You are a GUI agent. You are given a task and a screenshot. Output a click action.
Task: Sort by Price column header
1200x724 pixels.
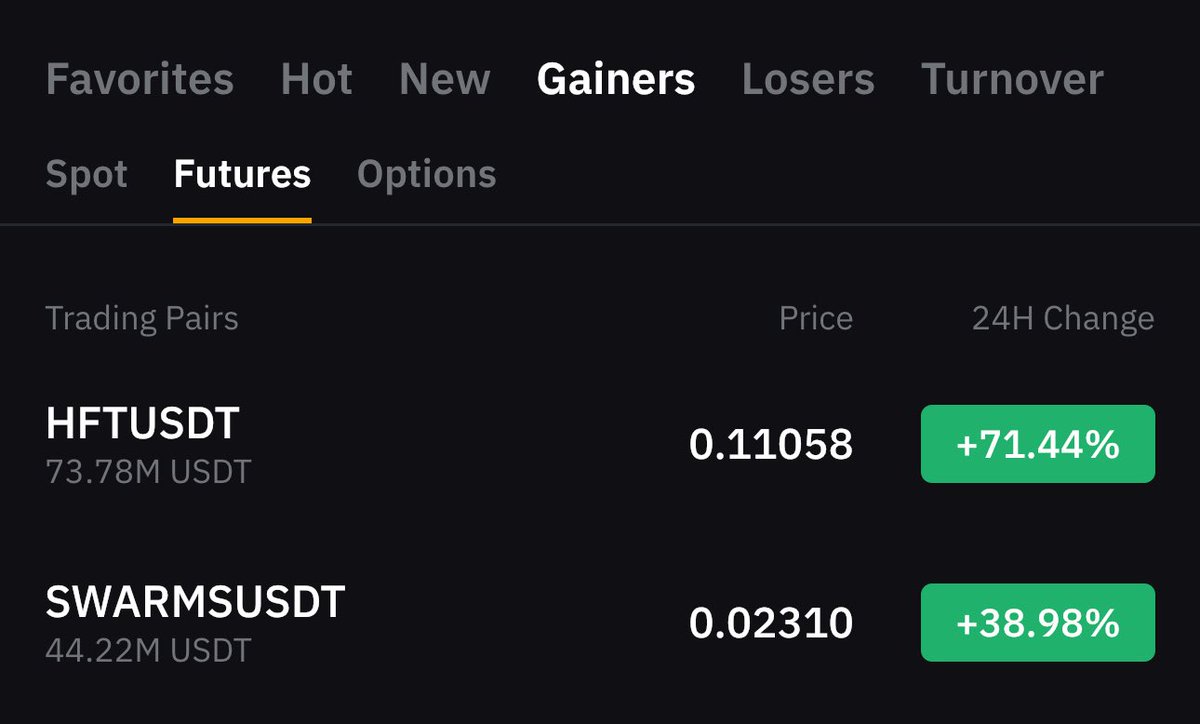click(x=816, y=319)
